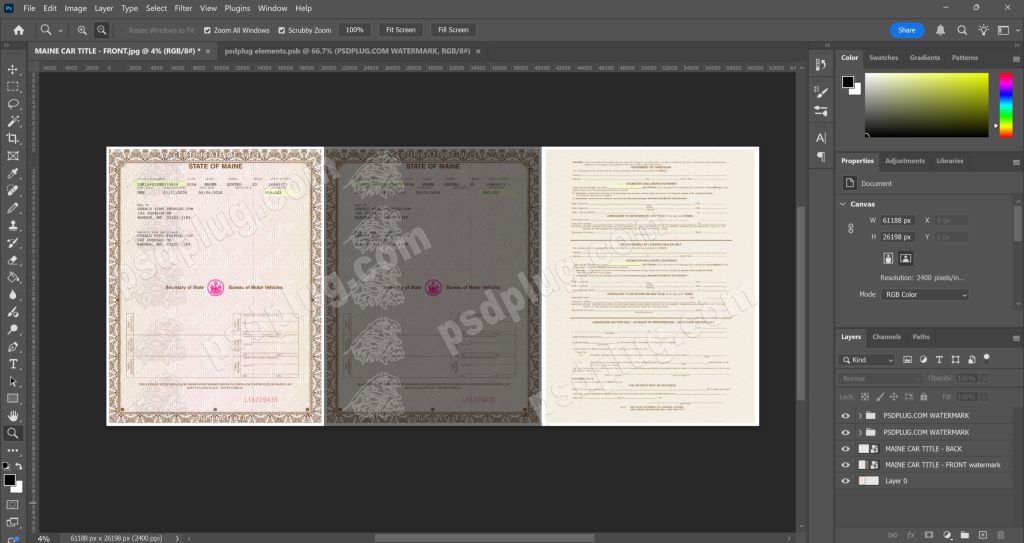Click the Home icon in options bar
The height and width of the screenshot is (543, 1024).
18,30
